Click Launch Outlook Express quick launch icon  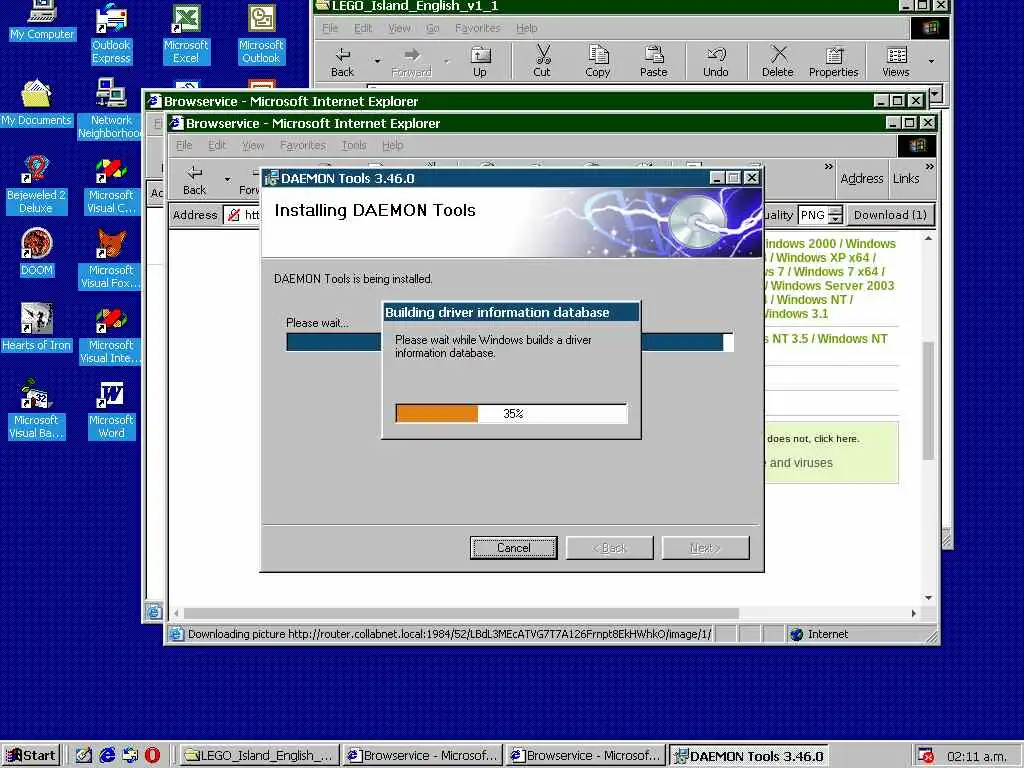click(130, 756)
